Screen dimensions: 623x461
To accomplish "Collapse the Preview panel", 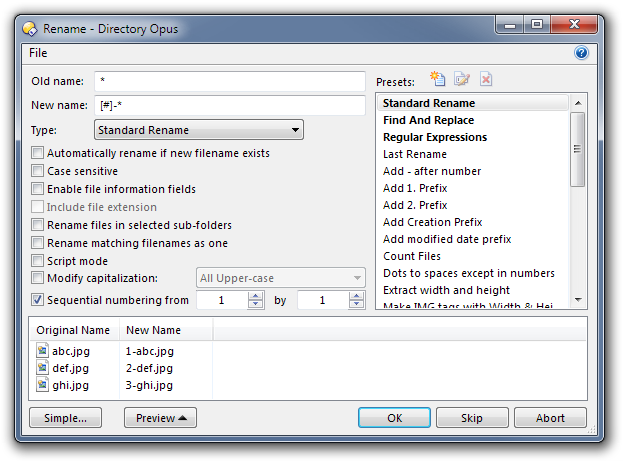I will 160,418.
